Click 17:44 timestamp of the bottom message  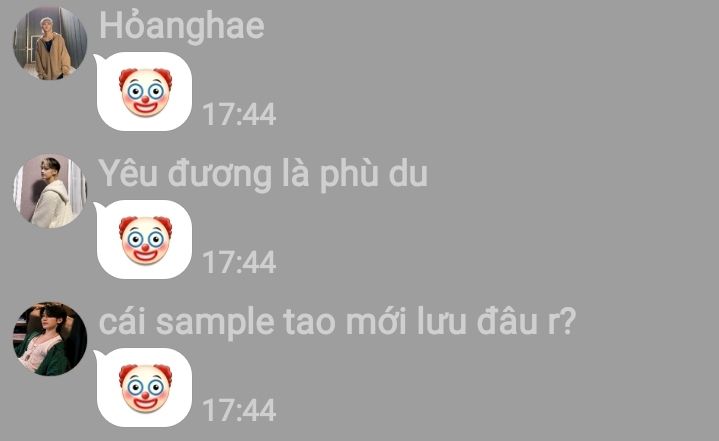239,410
